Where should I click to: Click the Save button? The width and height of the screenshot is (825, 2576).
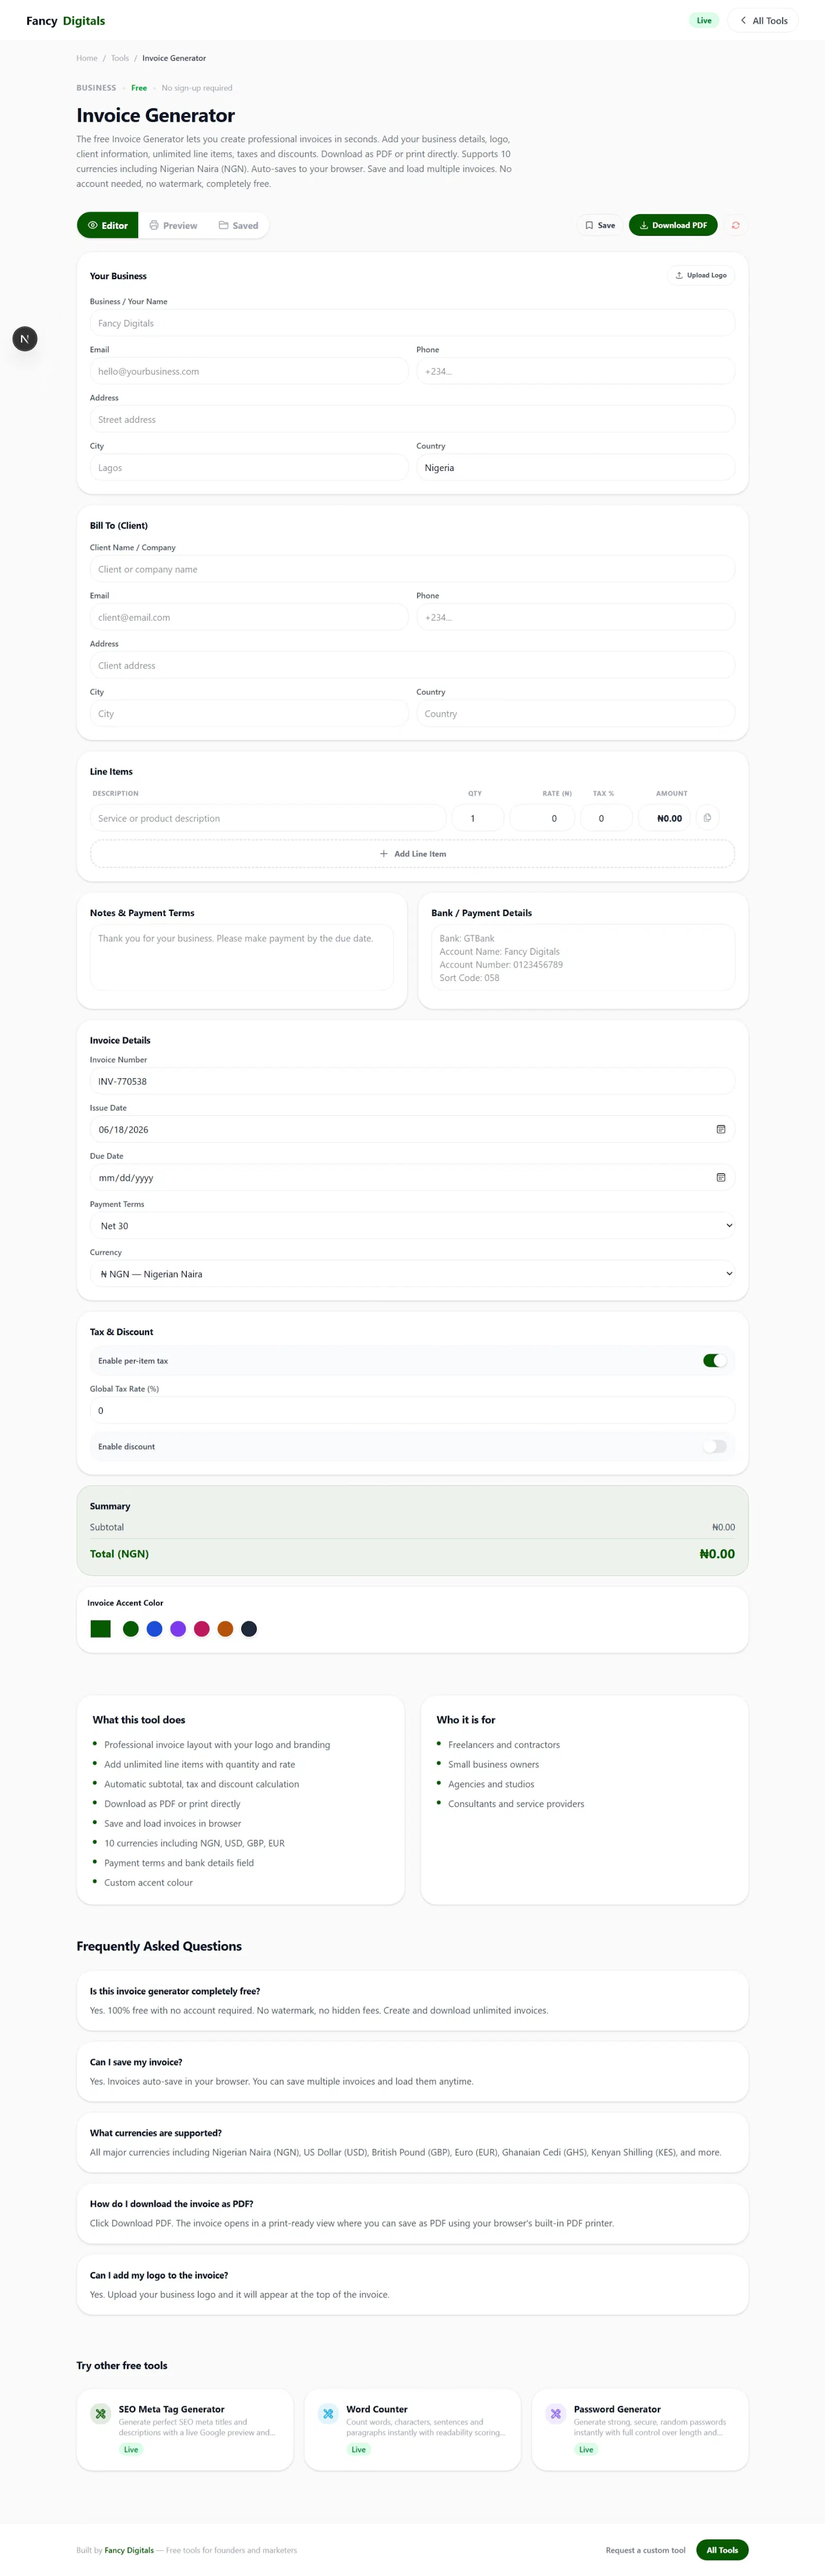pyautogui.click(x=600, y=225)
